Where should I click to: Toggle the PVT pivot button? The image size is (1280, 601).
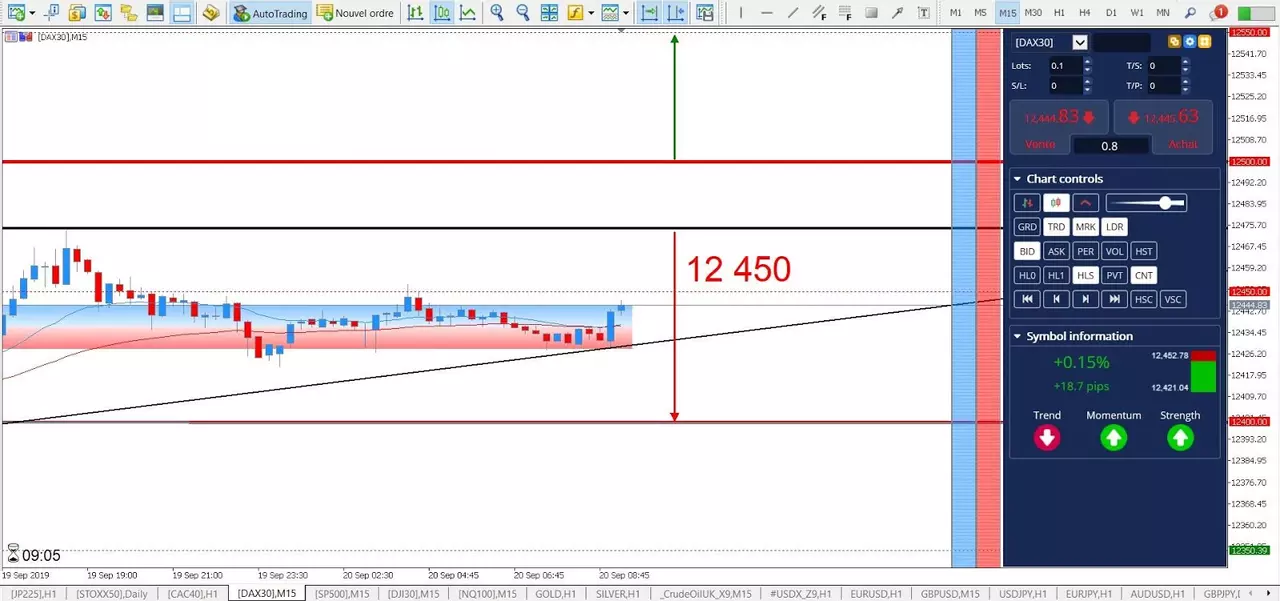(1114, 275)
